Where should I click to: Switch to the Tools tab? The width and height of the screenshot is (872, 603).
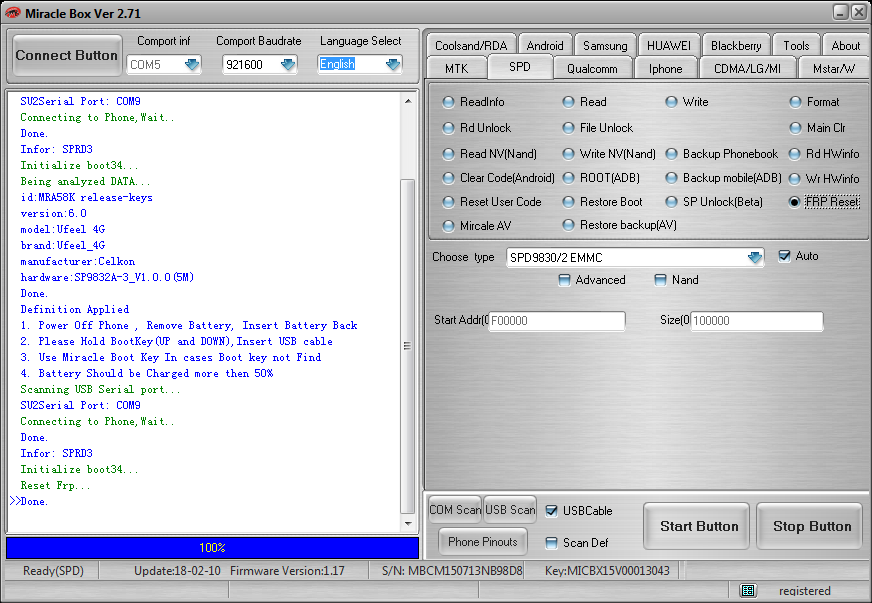click(x=796, y=45)
